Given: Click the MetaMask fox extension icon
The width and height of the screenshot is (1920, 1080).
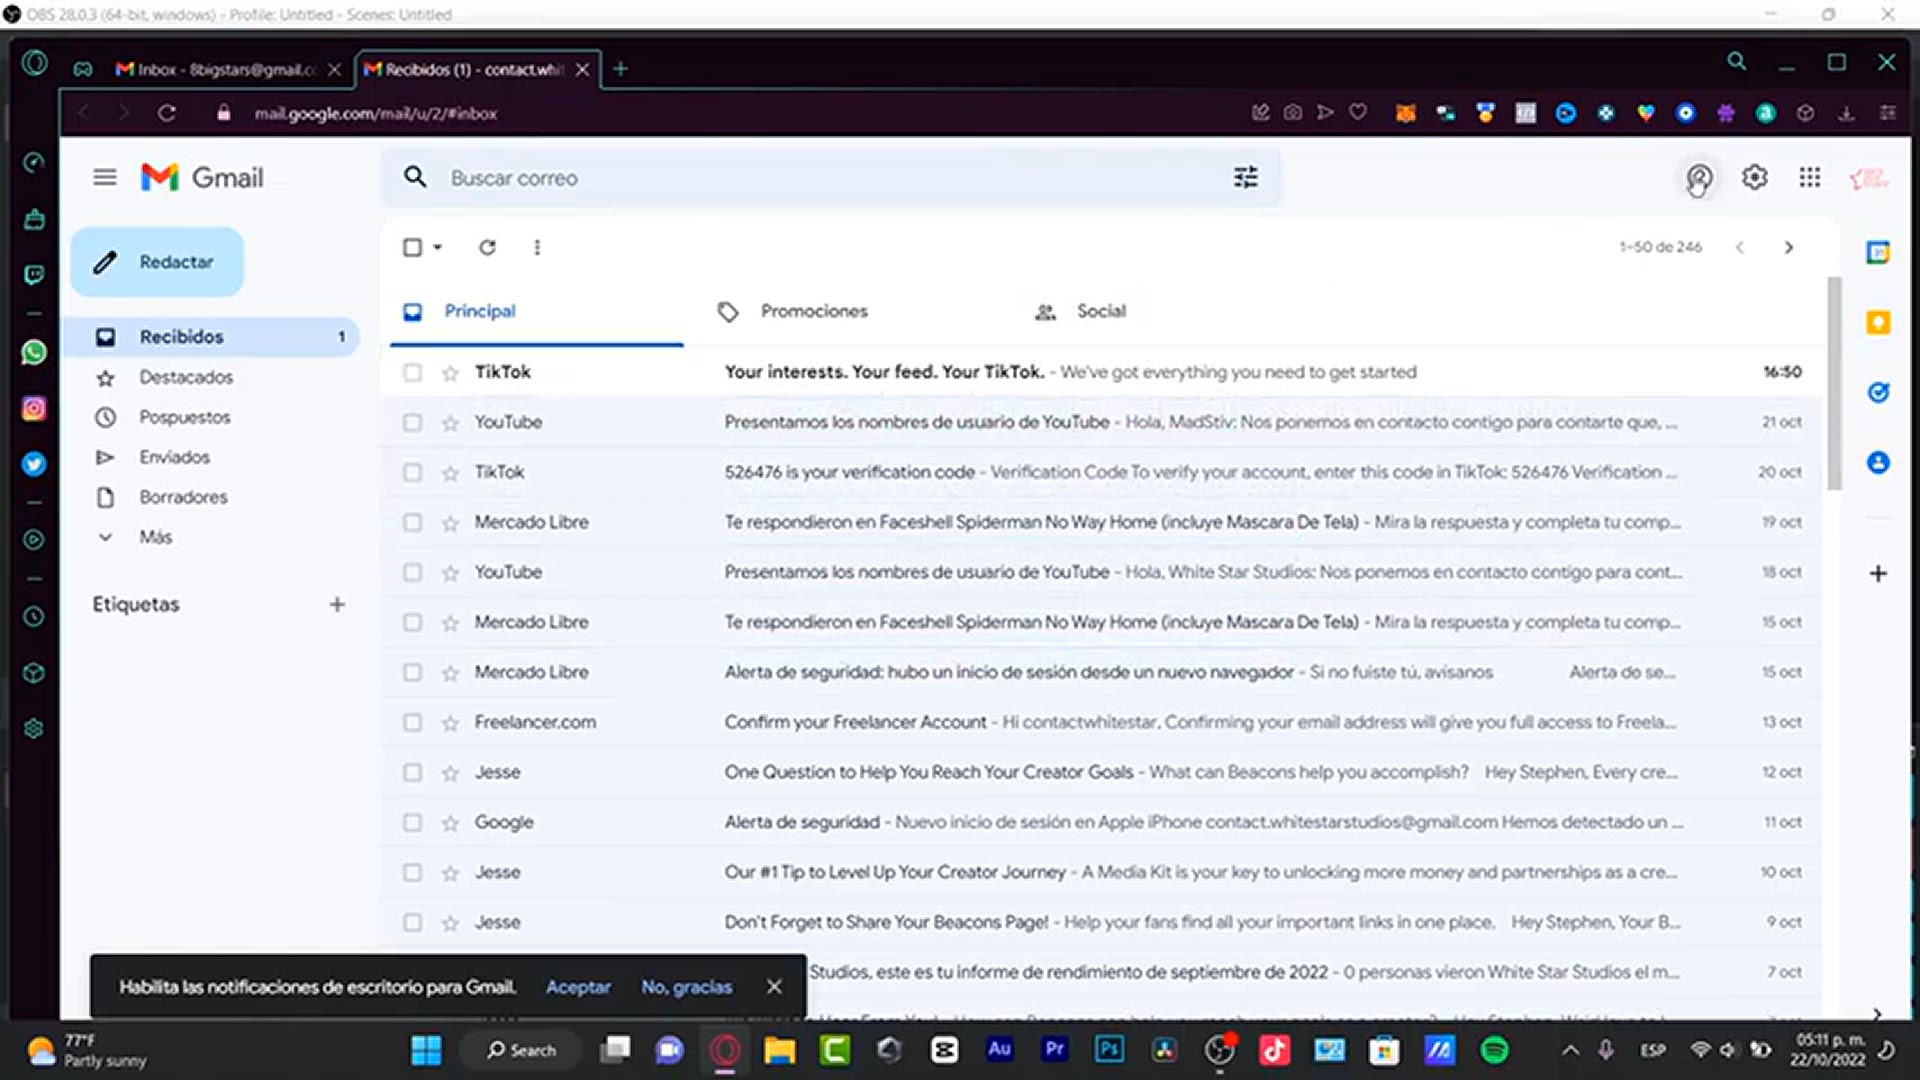Looking at the screenshot, I should [1405, 113].
